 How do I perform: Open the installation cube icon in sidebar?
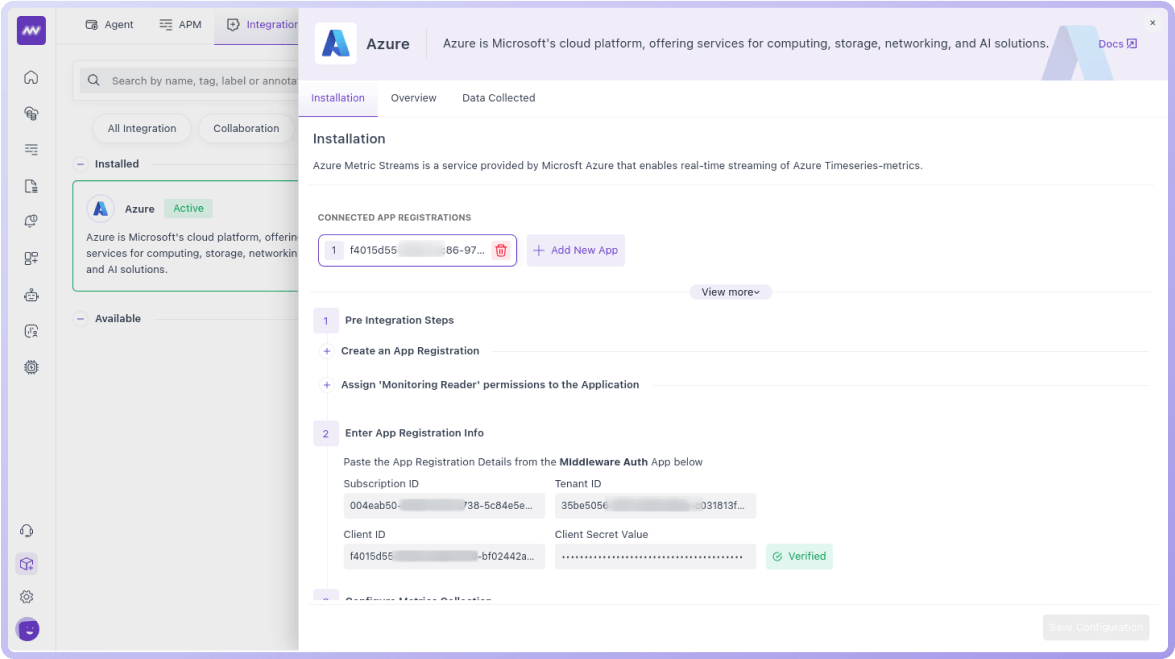click(x=27, y=564)
